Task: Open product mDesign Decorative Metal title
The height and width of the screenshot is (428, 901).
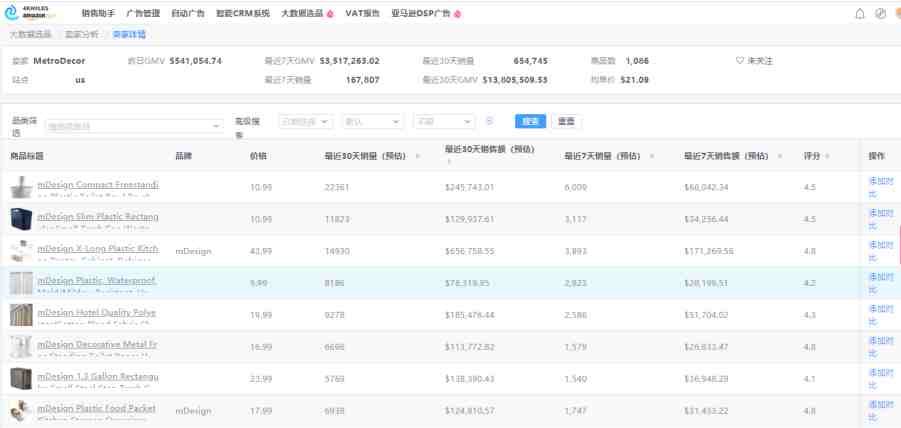Action: tap(97, 345)
